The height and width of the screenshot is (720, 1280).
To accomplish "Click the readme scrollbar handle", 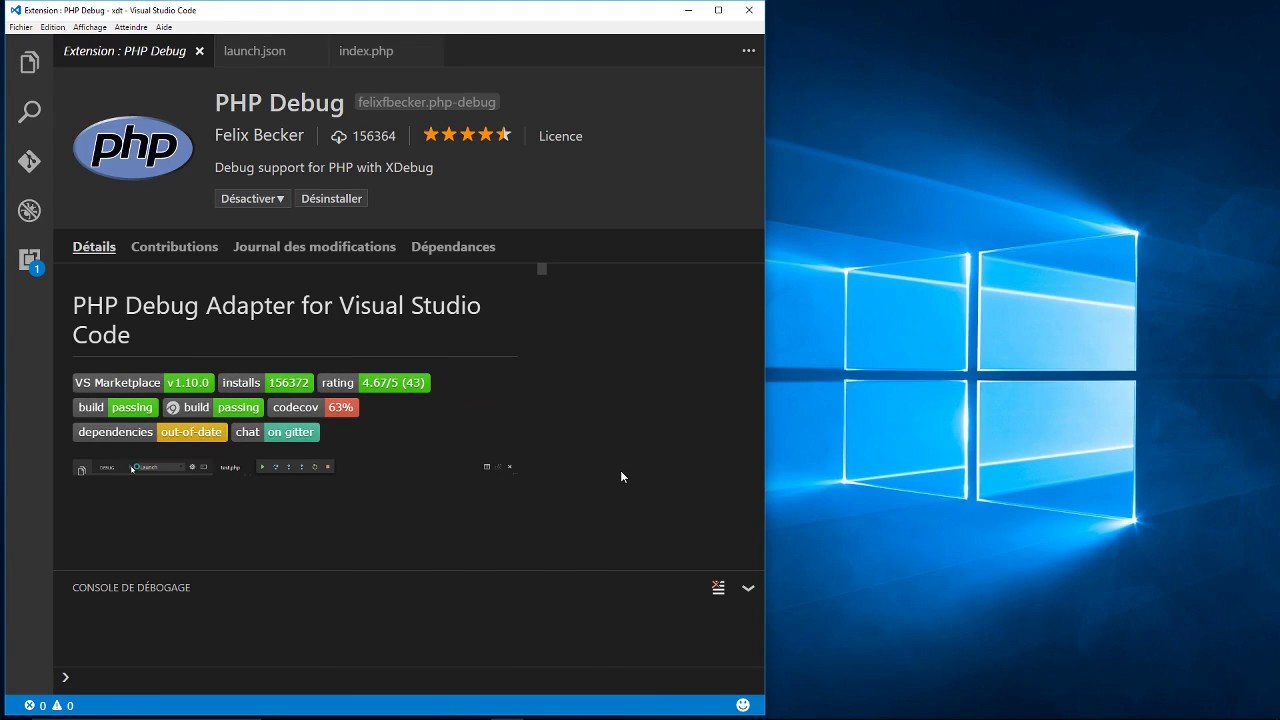I will (542, 269).
